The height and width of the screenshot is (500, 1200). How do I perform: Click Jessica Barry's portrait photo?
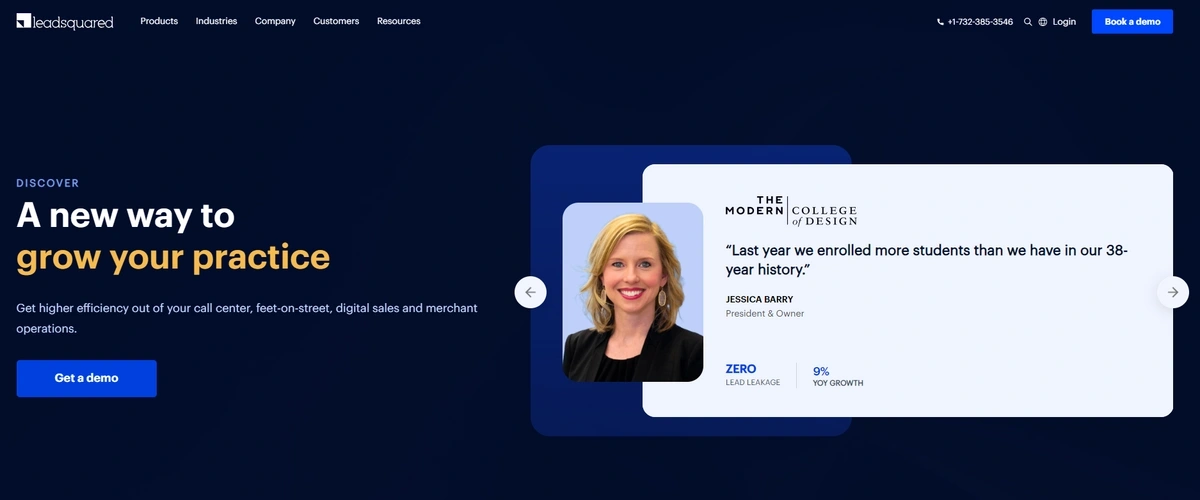point(633,292)
